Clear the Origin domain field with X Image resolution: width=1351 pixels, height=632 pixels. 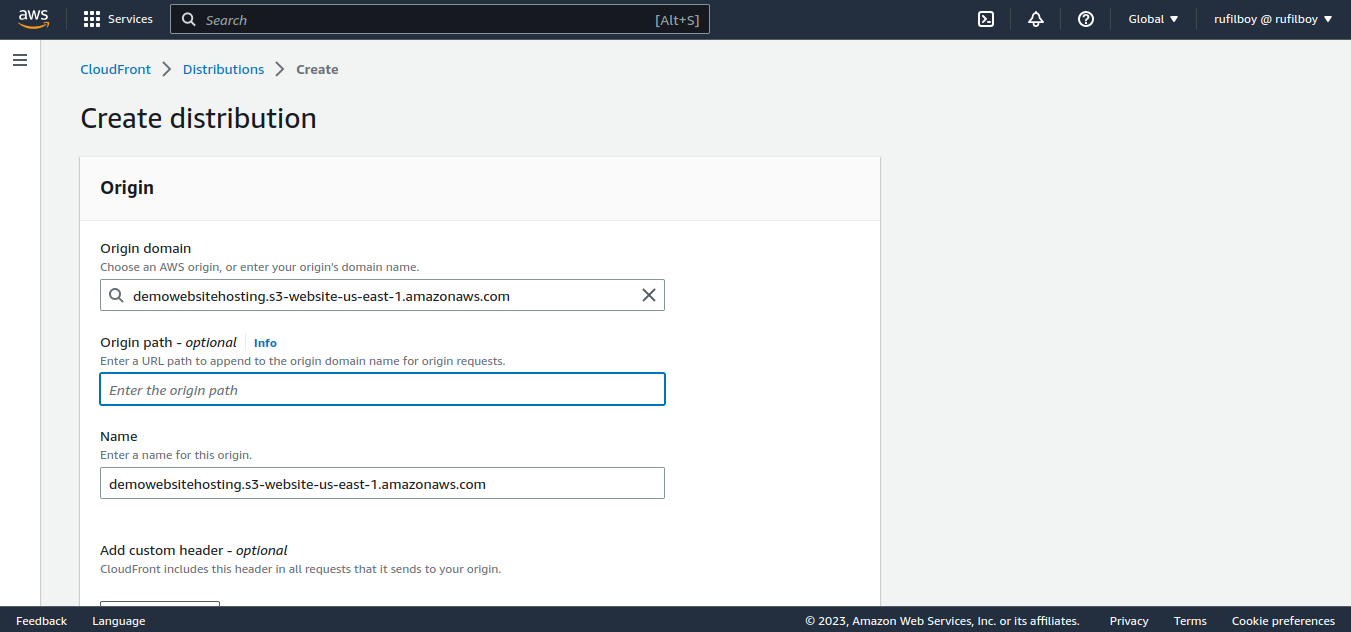coord(649,295)
